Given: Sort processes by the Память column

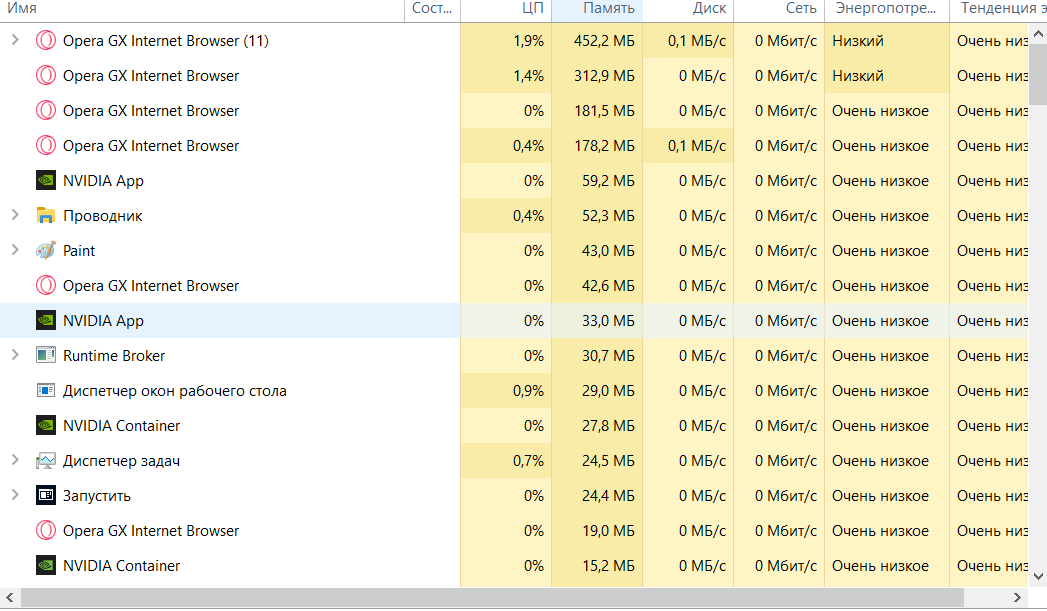Looking at the screenshot, I should point(597,9).
